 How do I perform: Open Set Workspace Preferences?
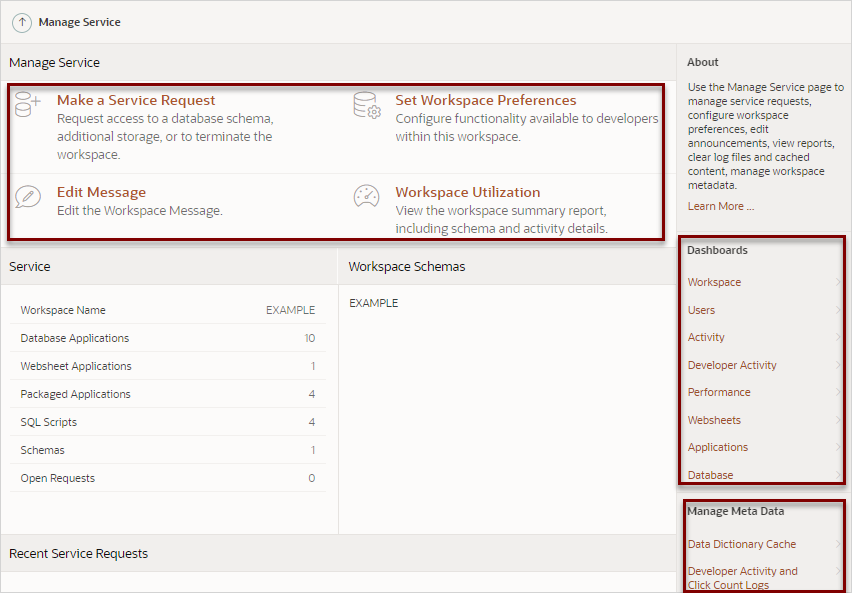(x=486, y=100)
